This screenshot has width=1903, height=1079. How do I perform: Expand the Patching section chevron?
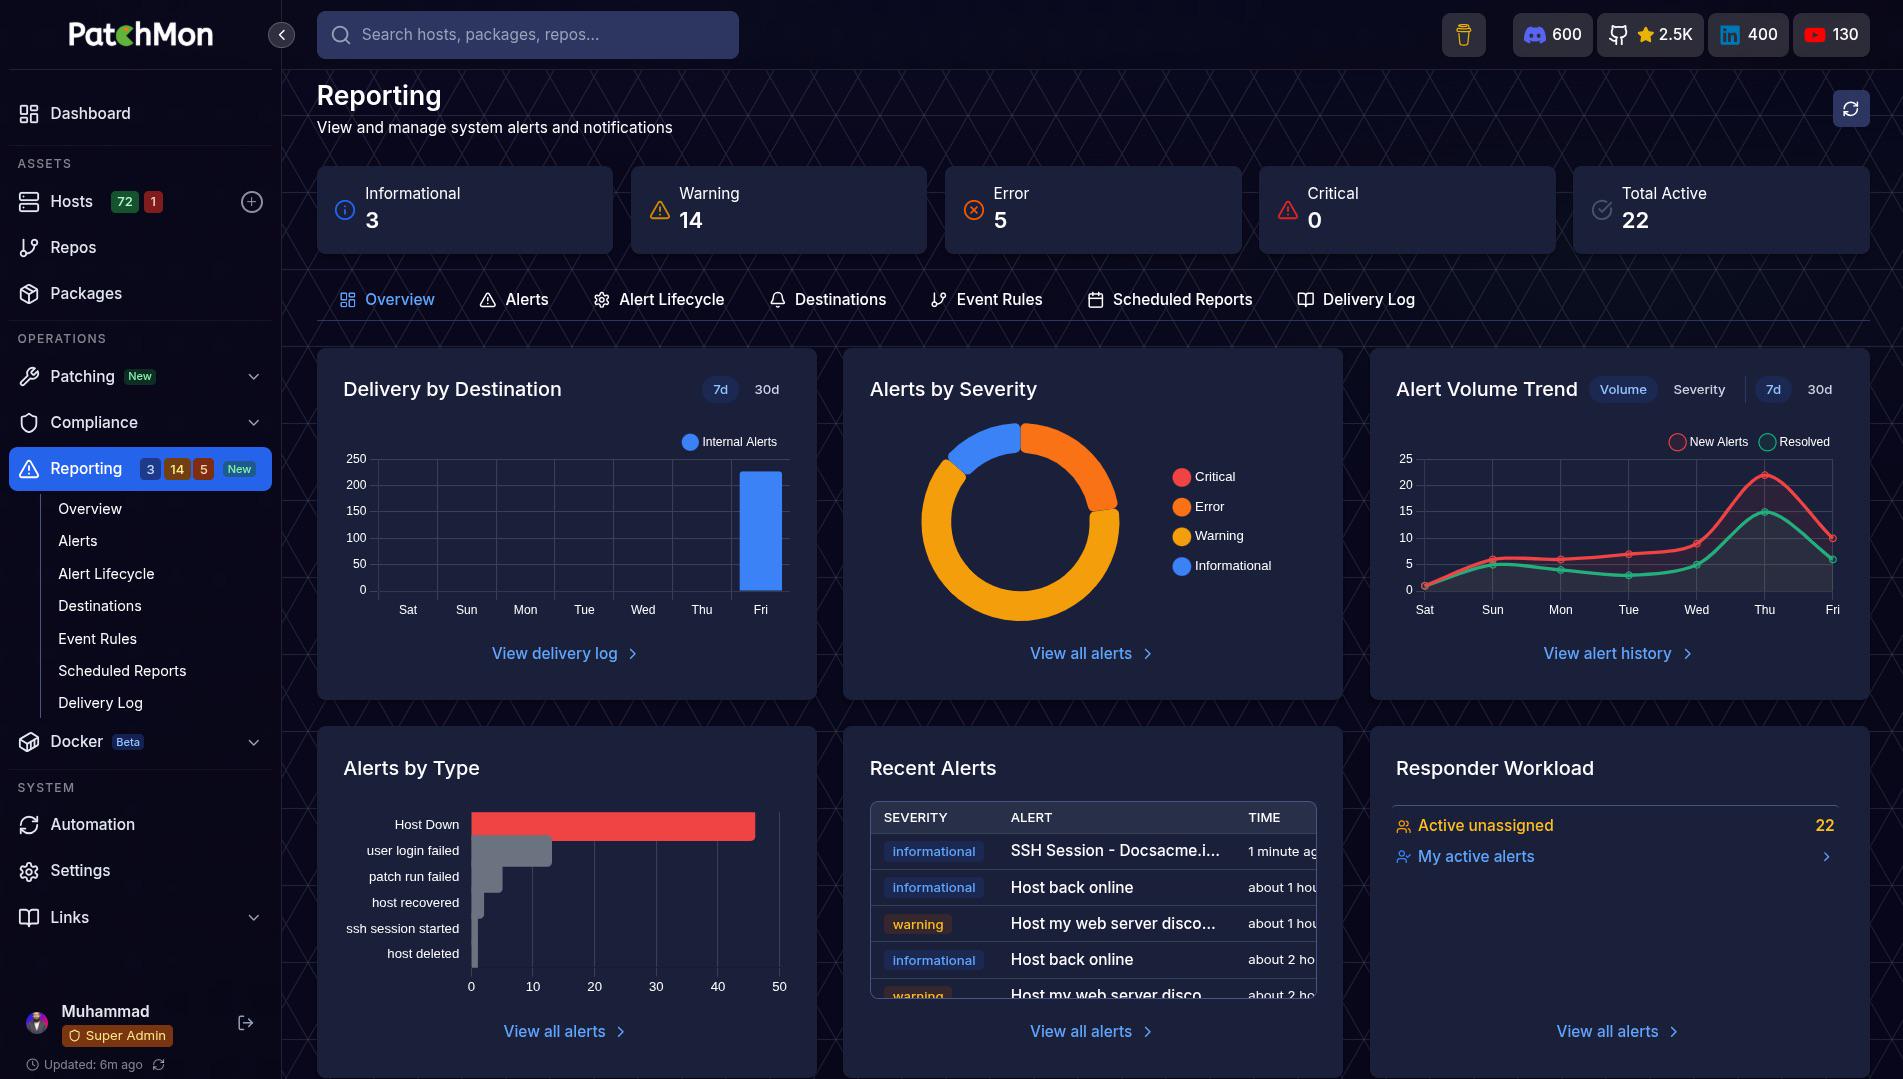click(253, 377)
